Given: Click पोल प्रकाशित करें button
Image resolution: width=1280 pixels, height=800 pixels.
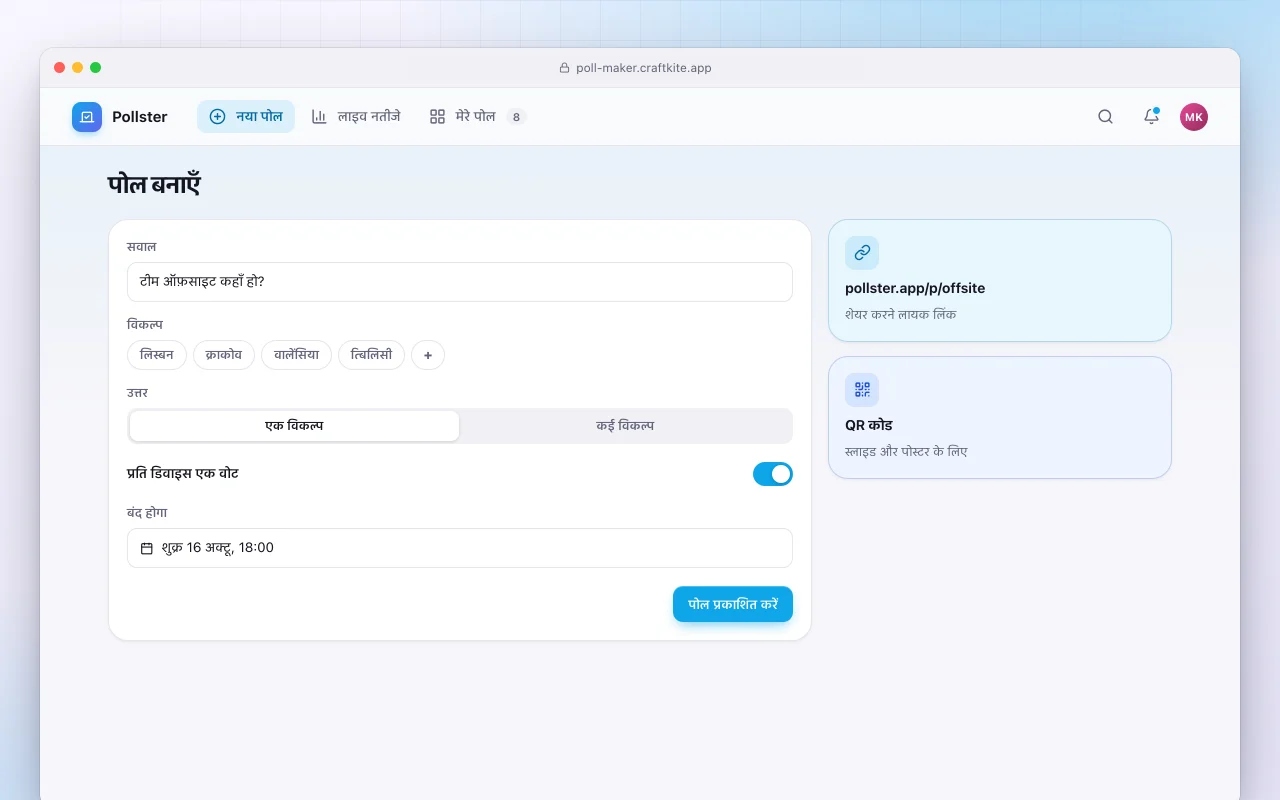Looking at the screenshot, I should point(733,604).
